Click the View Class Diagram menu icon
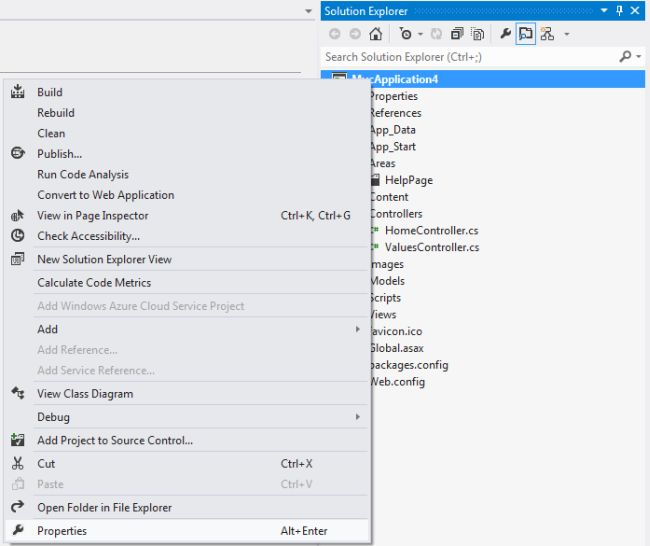This screenshot has height=546, width=650. [17, 393]
